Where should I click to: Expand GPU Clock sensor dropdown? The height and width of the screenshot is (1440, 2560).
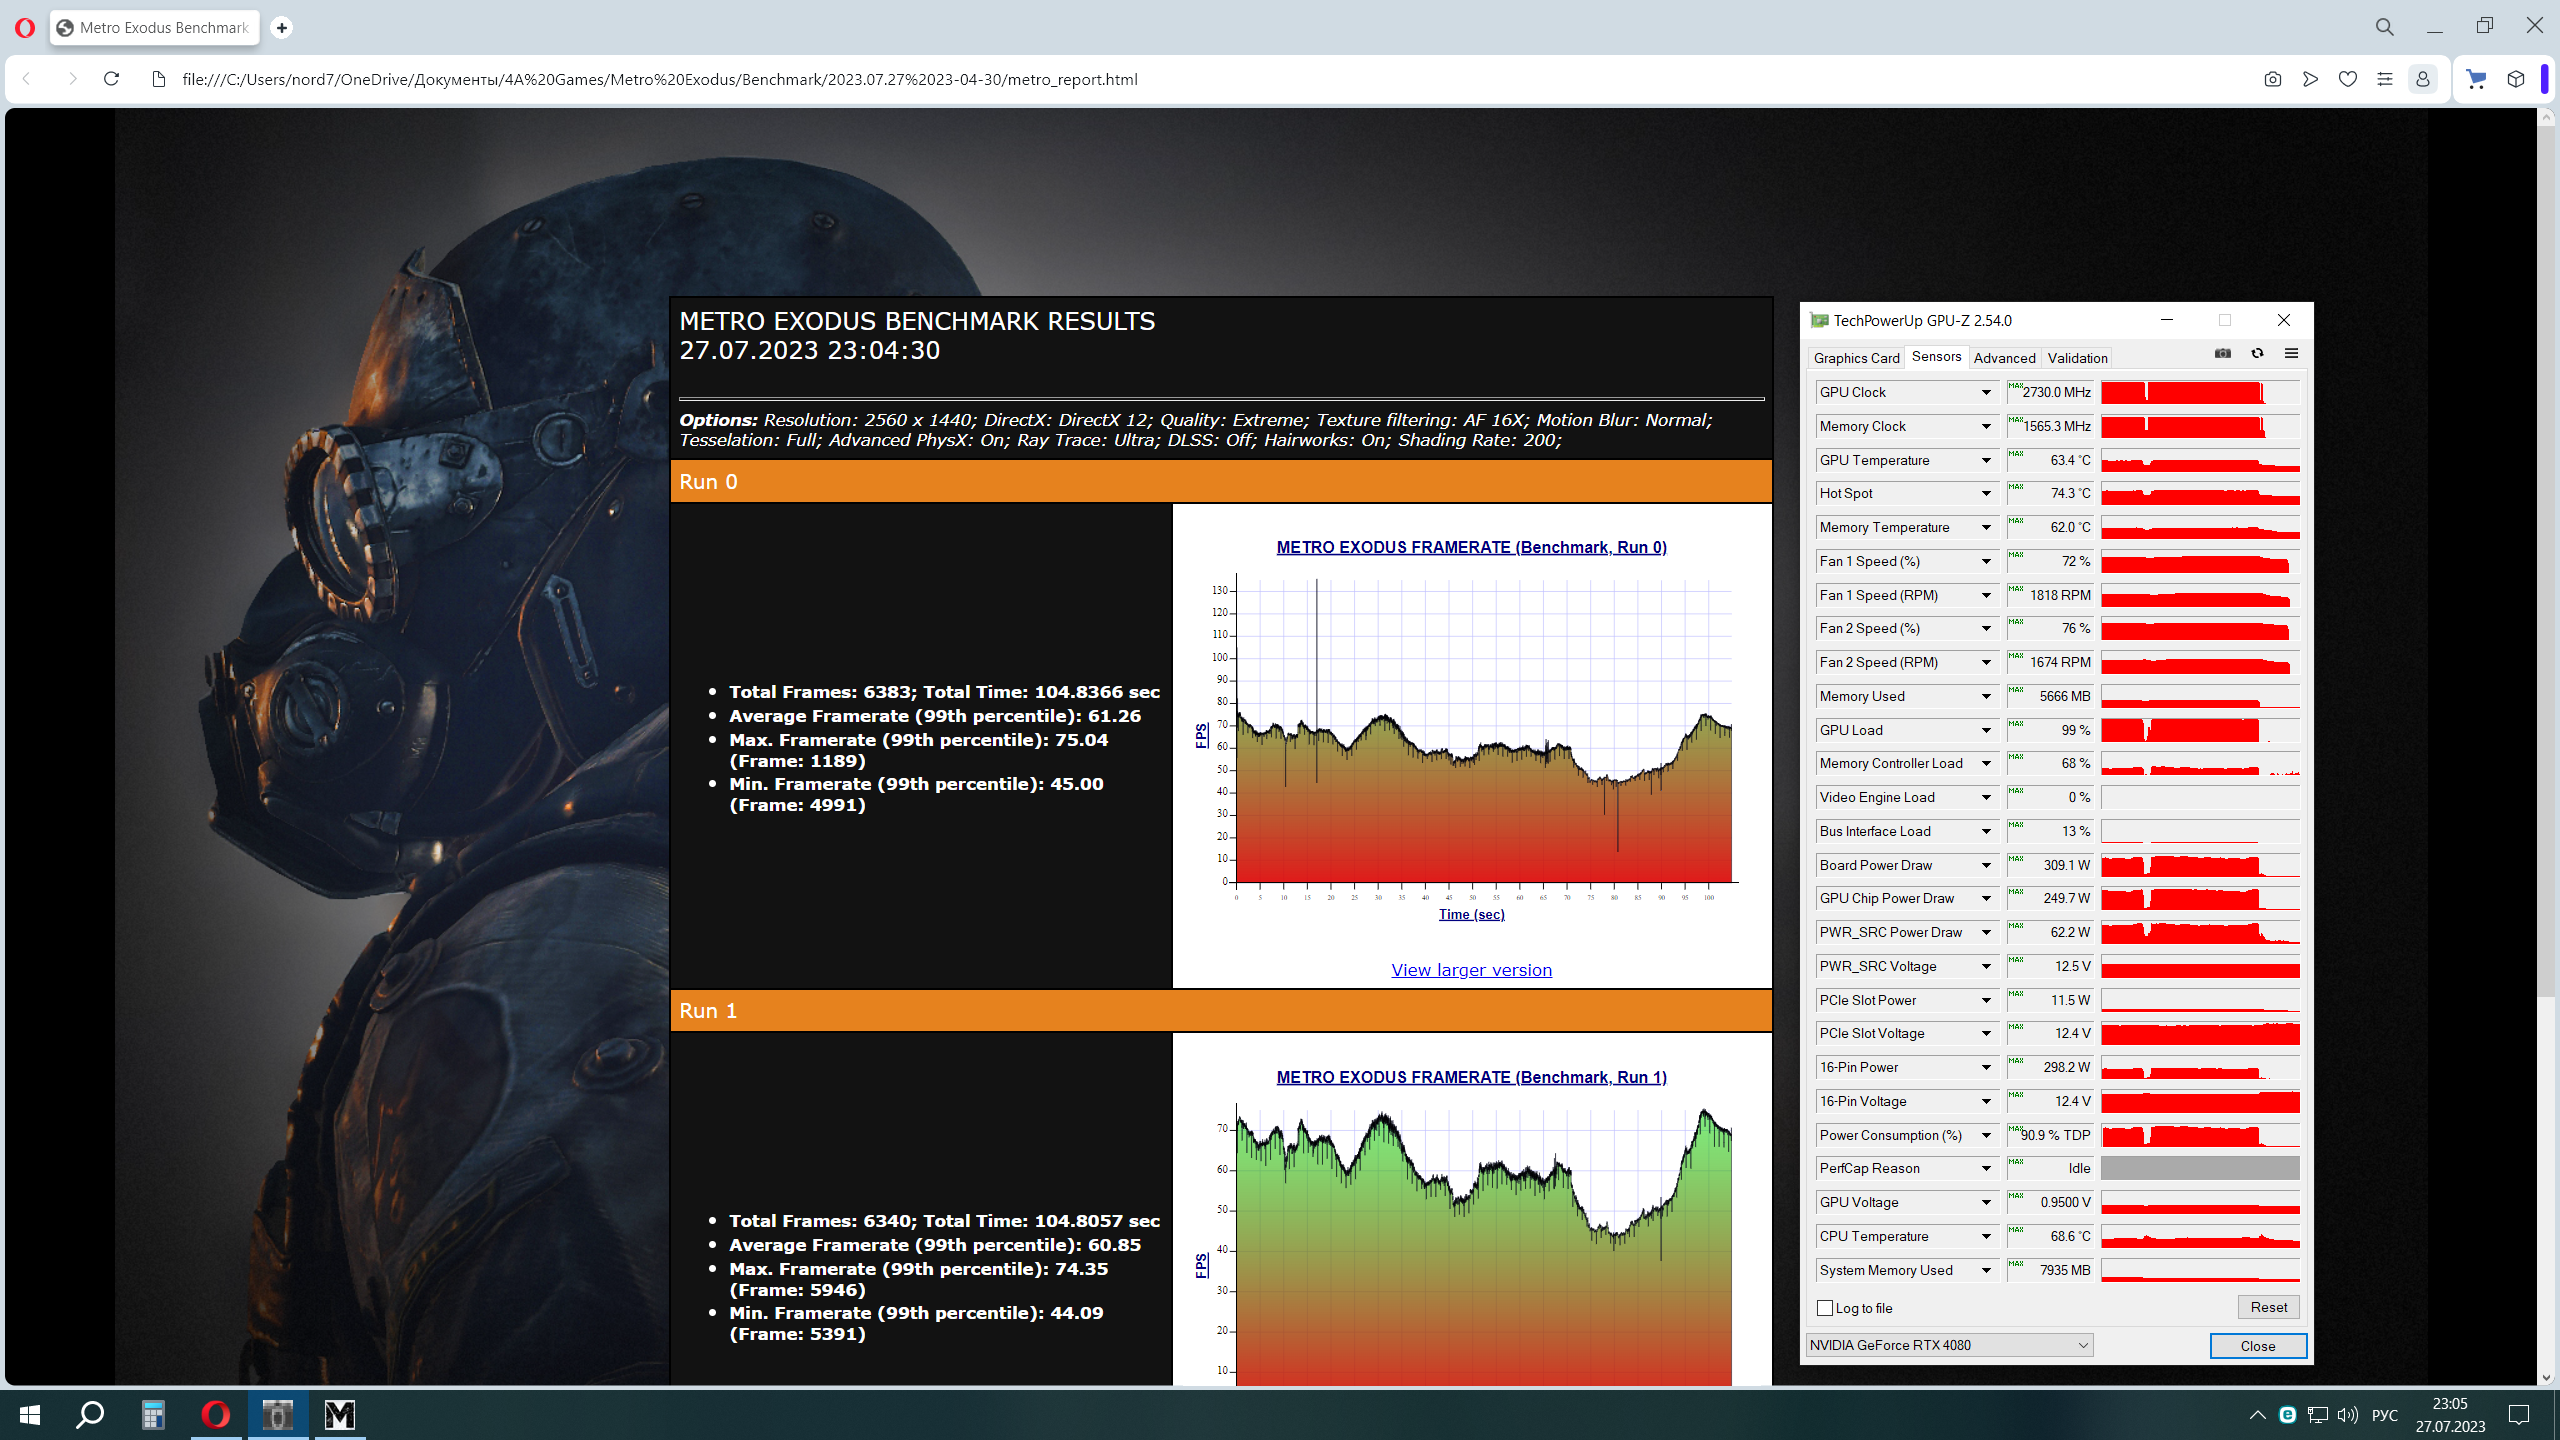click(x=1986, y=392)
